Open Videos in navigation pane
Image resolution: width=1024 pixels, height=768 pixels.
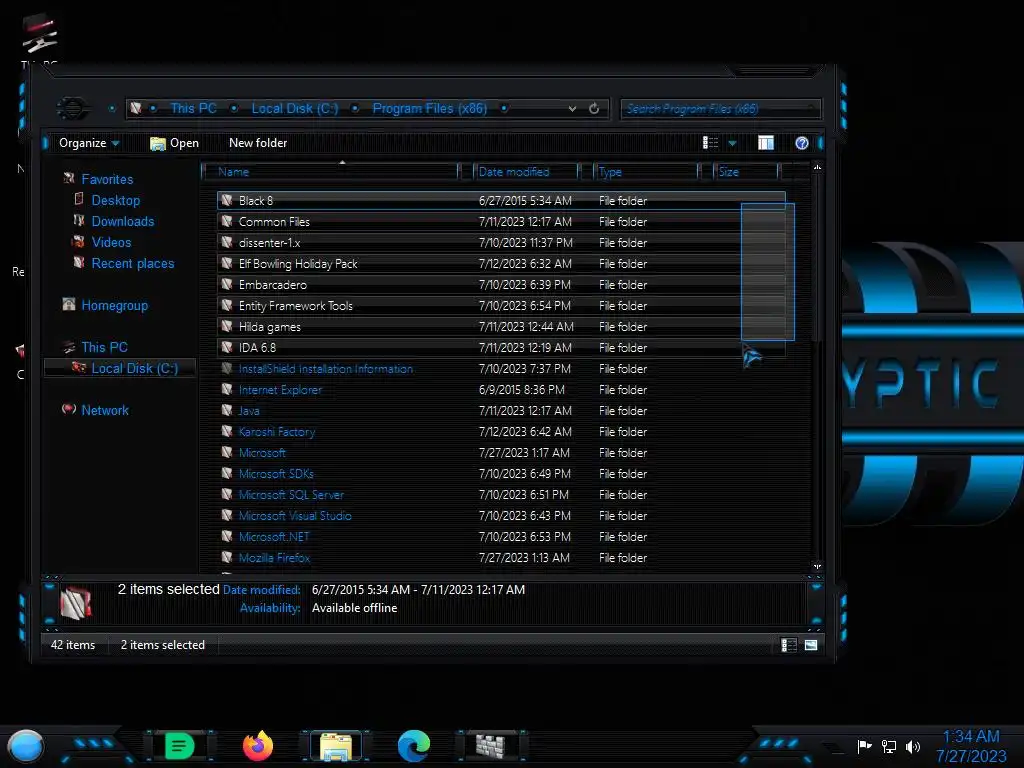(x=111, y=242)
